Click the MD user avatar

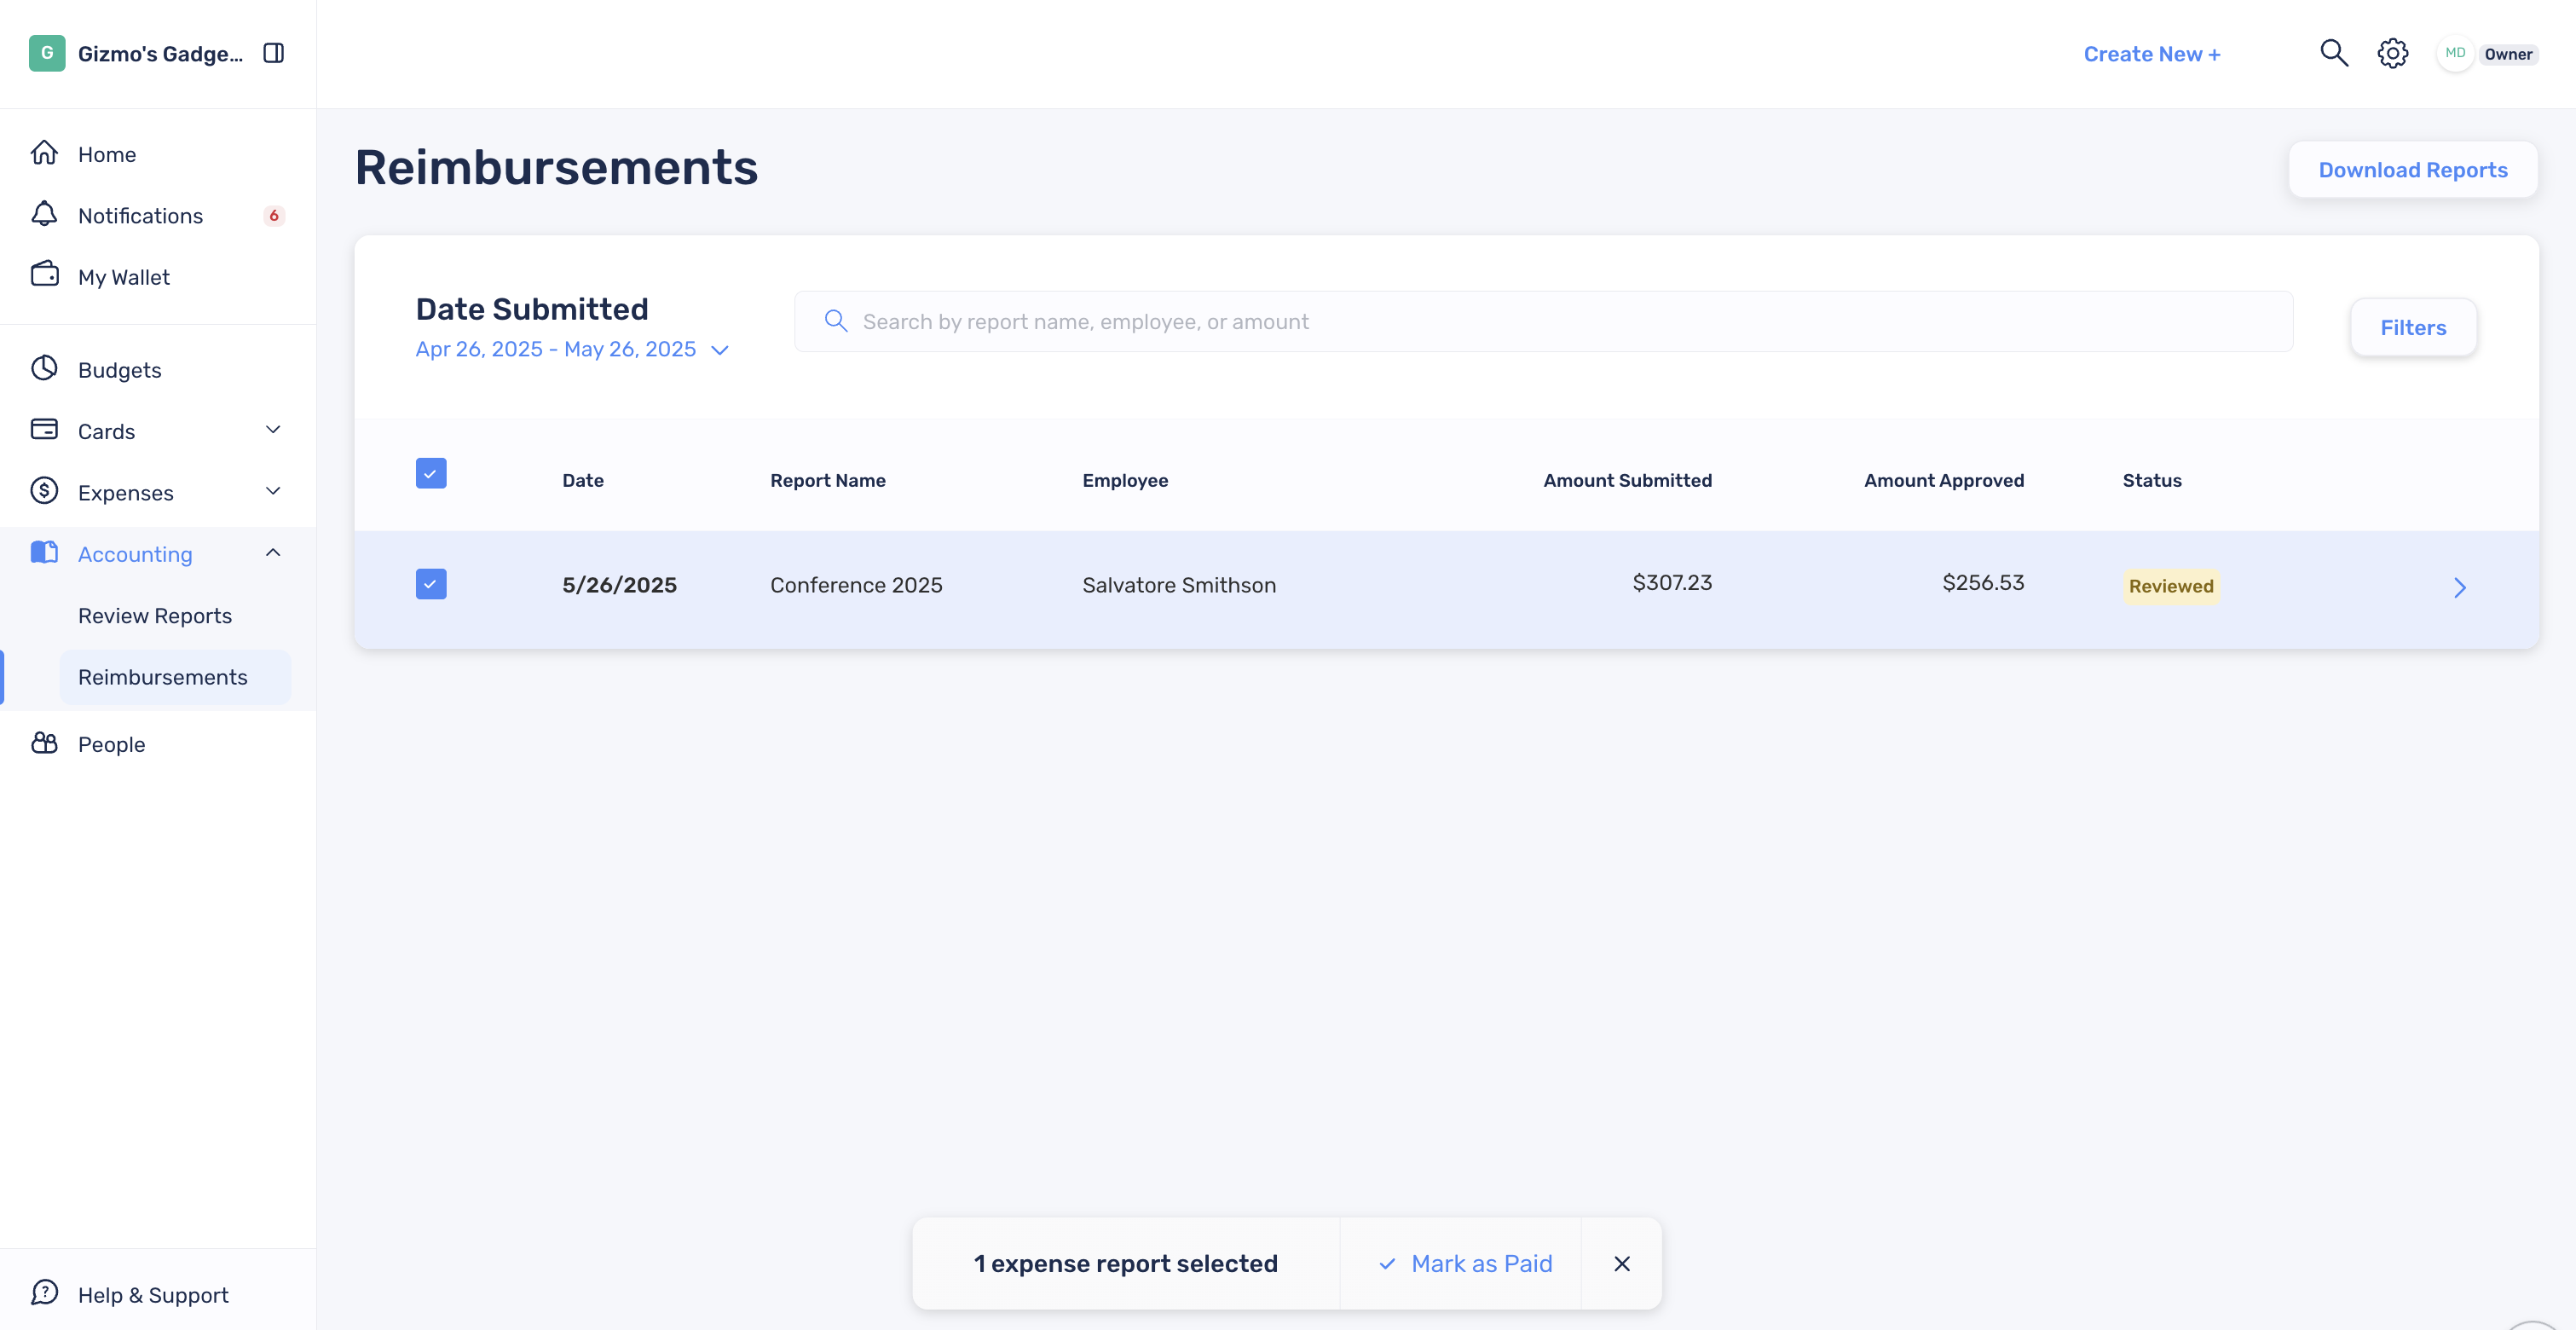2455,53
